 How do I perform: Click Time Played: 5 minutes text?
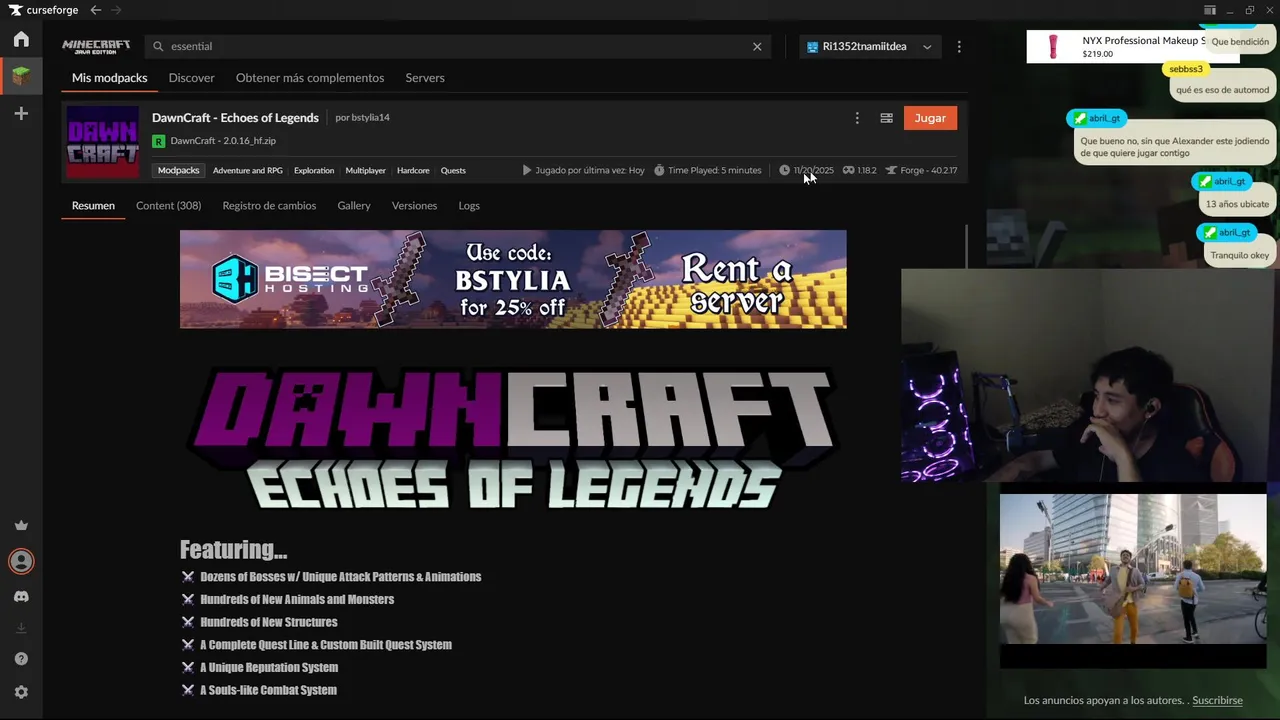tap(714, 171)
